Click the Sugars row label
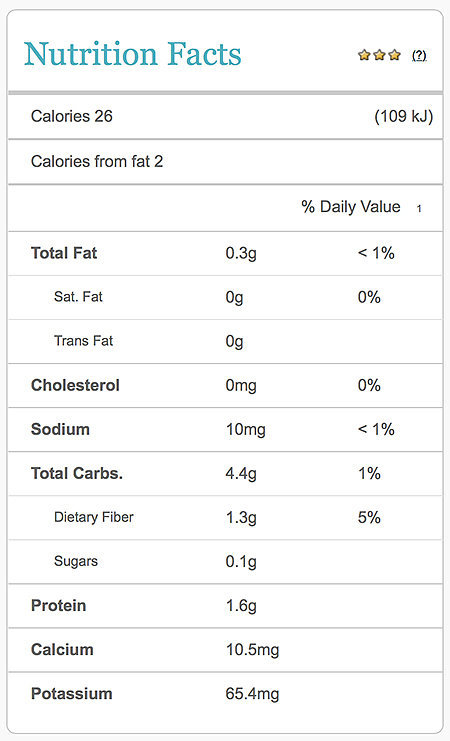 pos(76,561)
